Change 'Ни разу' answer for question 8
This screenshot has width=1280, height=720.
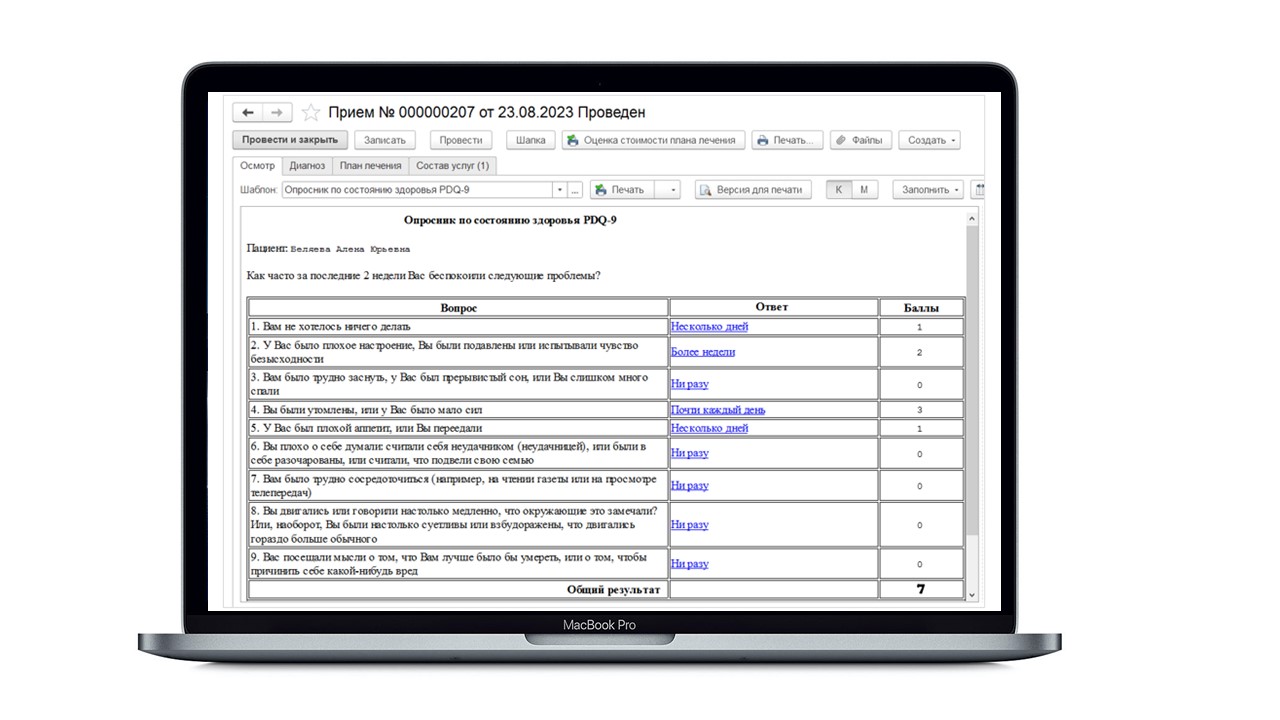[x=689, y=524]
